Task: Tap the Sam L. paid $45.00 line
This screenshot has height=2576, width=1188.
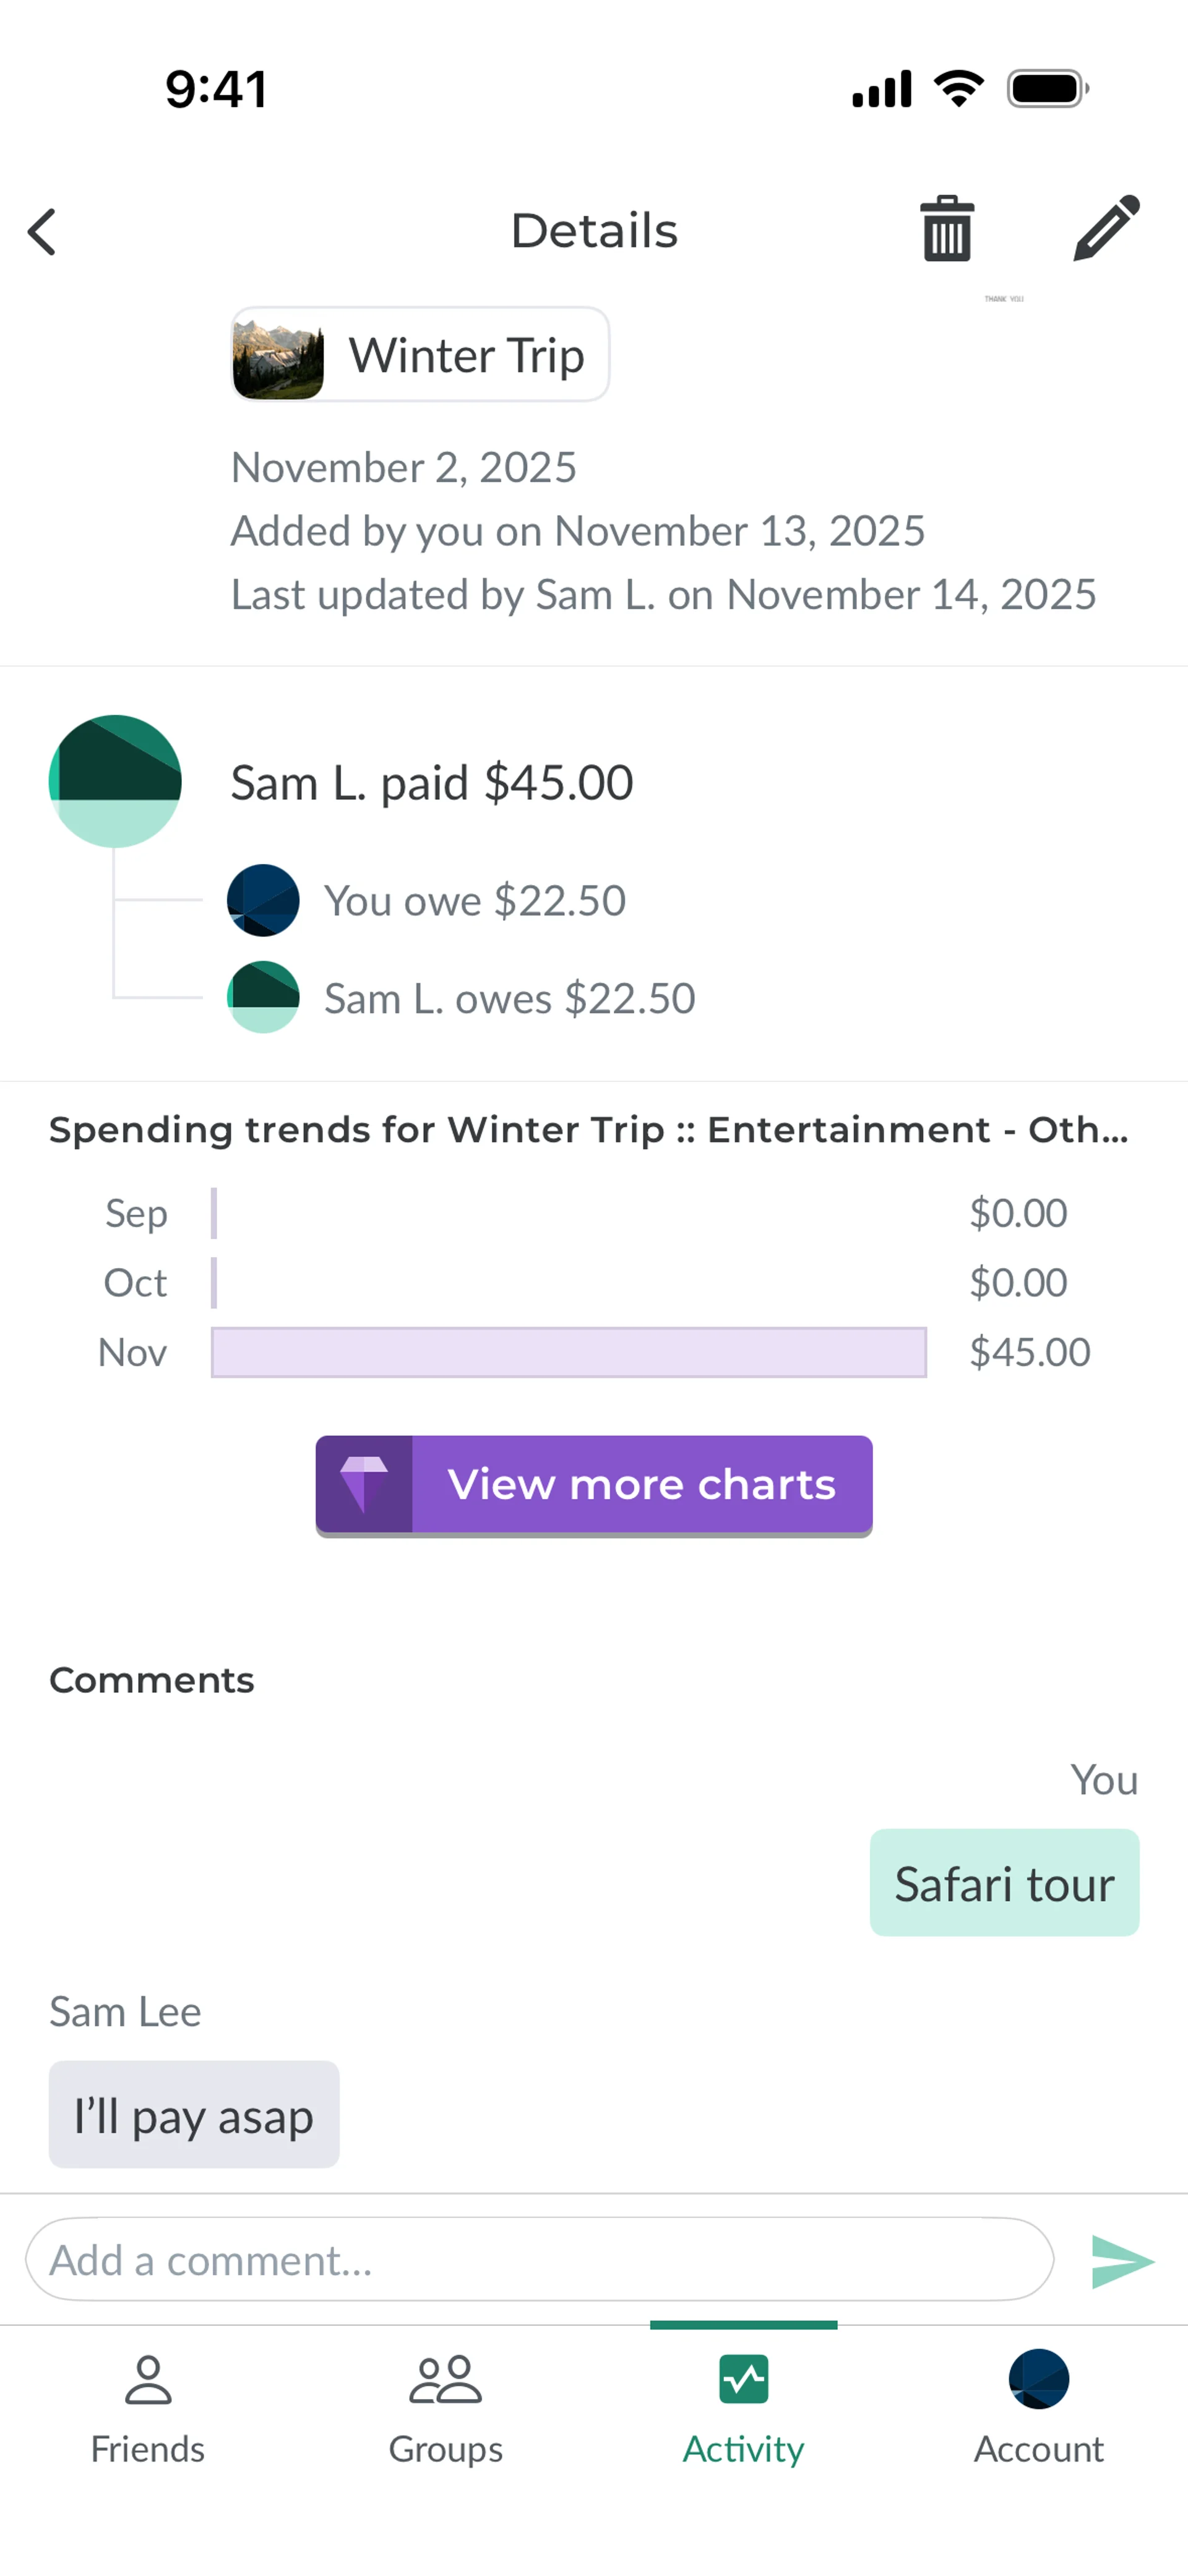Action: tap(431, 782)
